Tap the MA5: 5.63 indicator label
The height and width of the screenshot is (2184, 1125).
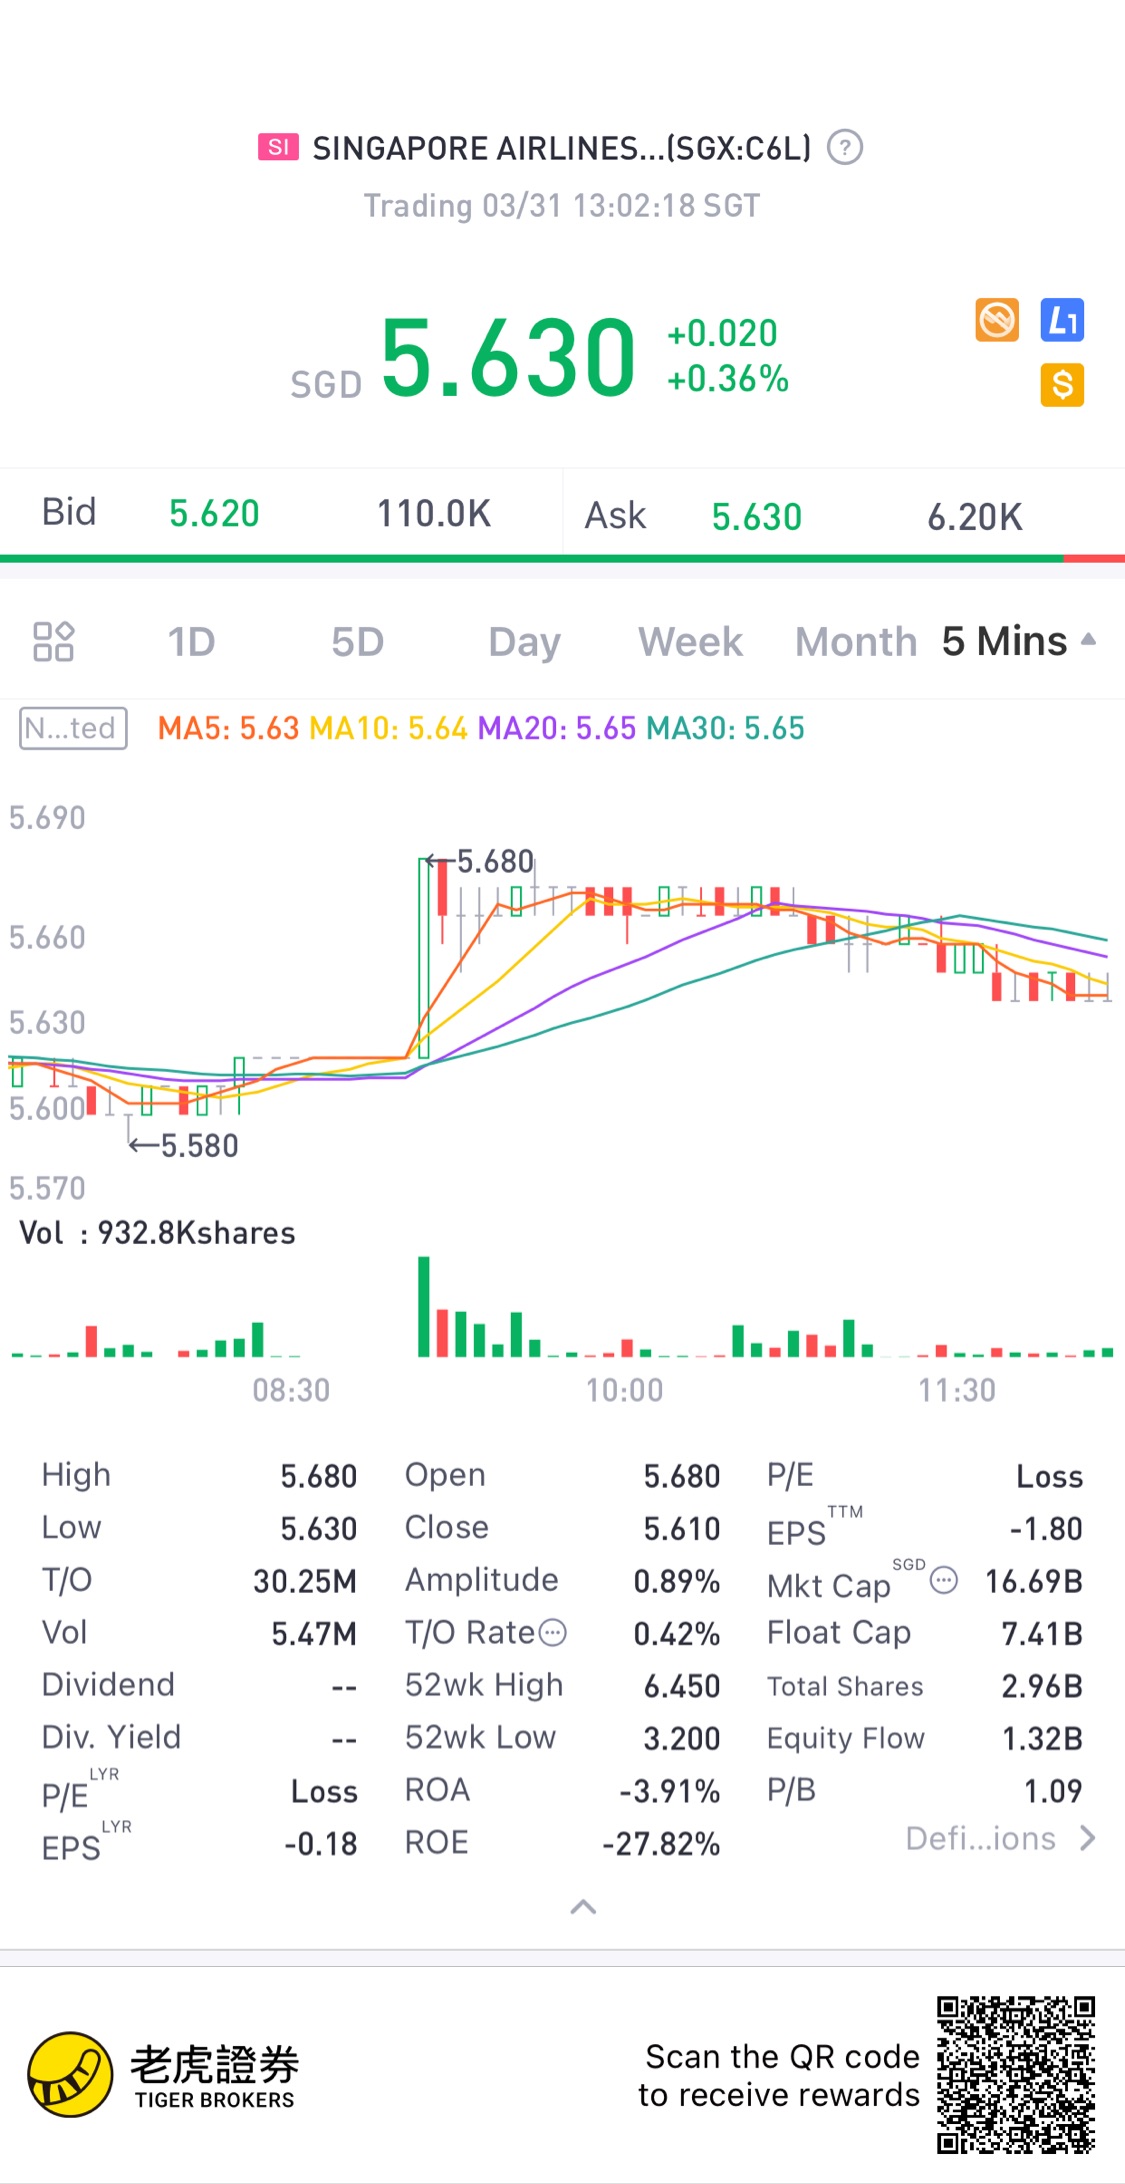(x=228, y=728)
